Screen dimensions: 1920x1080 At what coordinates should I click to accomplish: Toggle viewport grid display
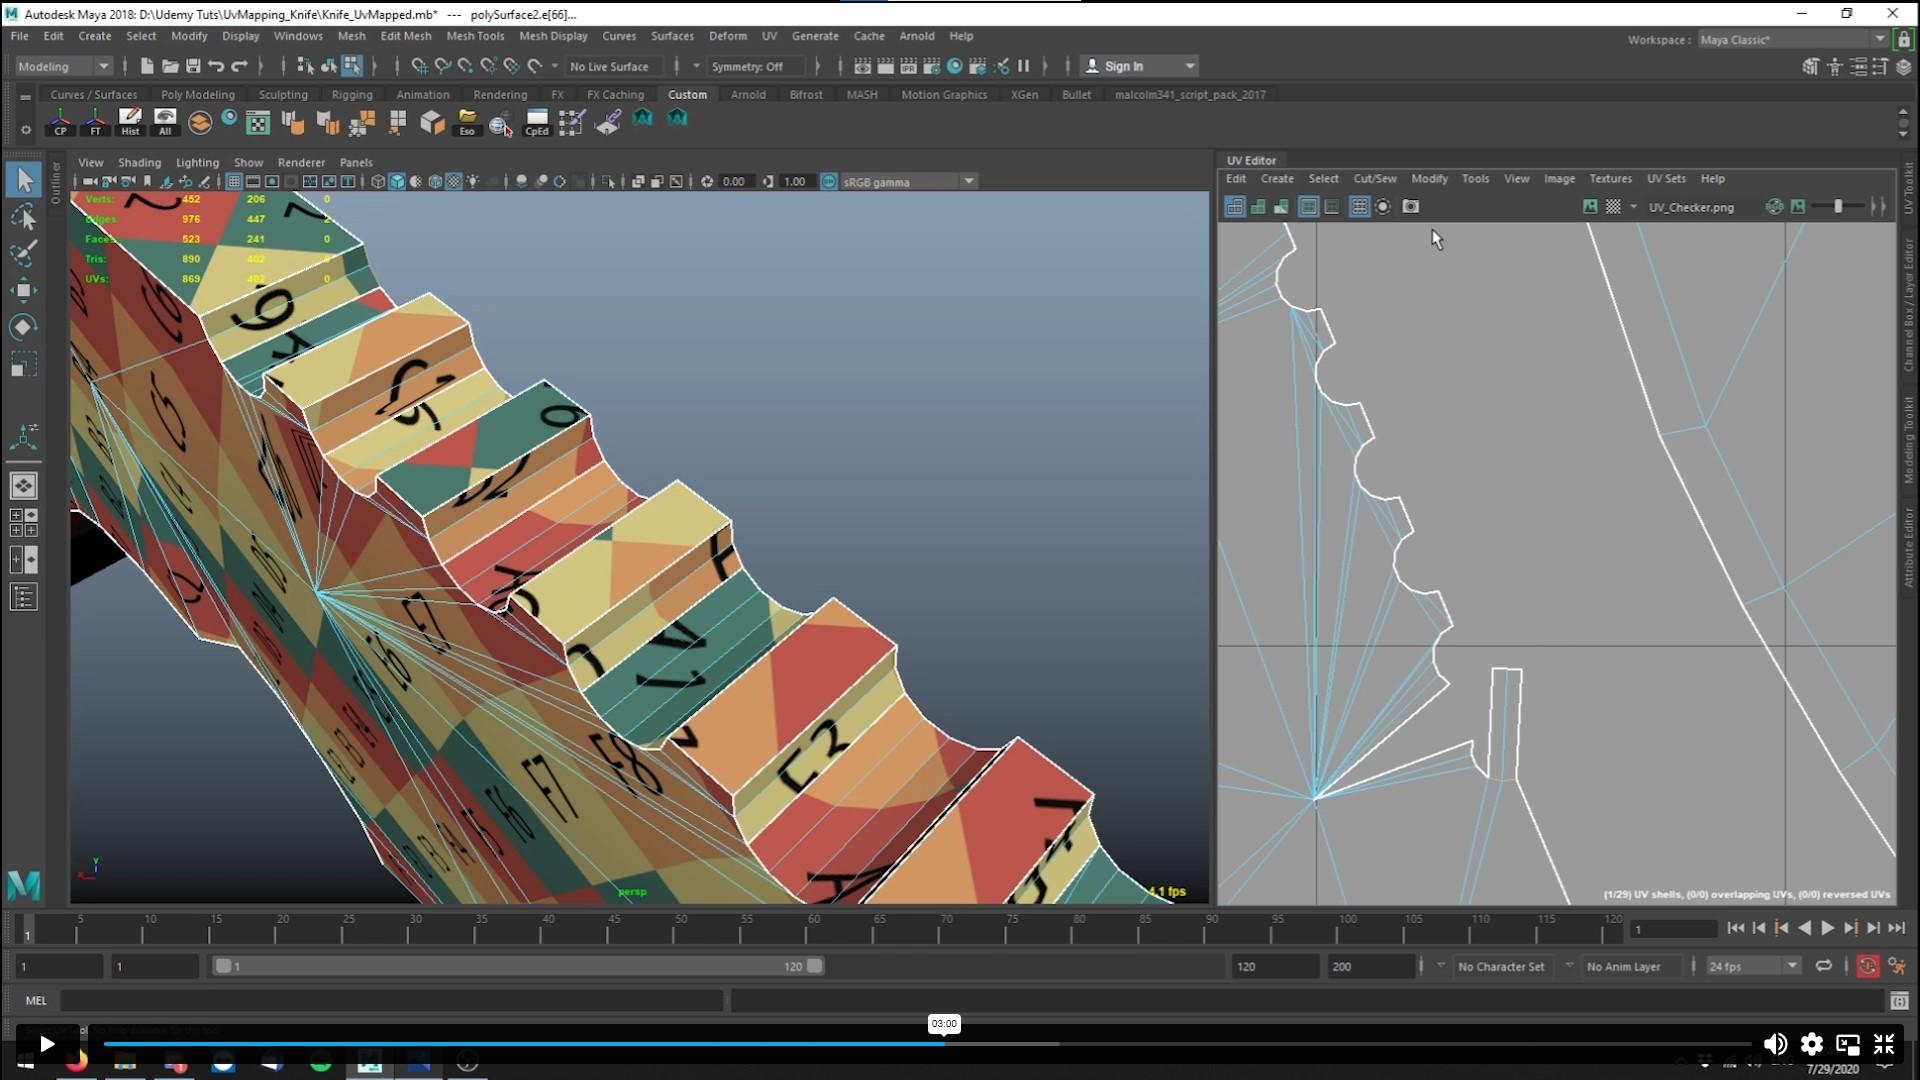(x=234, y=181)
